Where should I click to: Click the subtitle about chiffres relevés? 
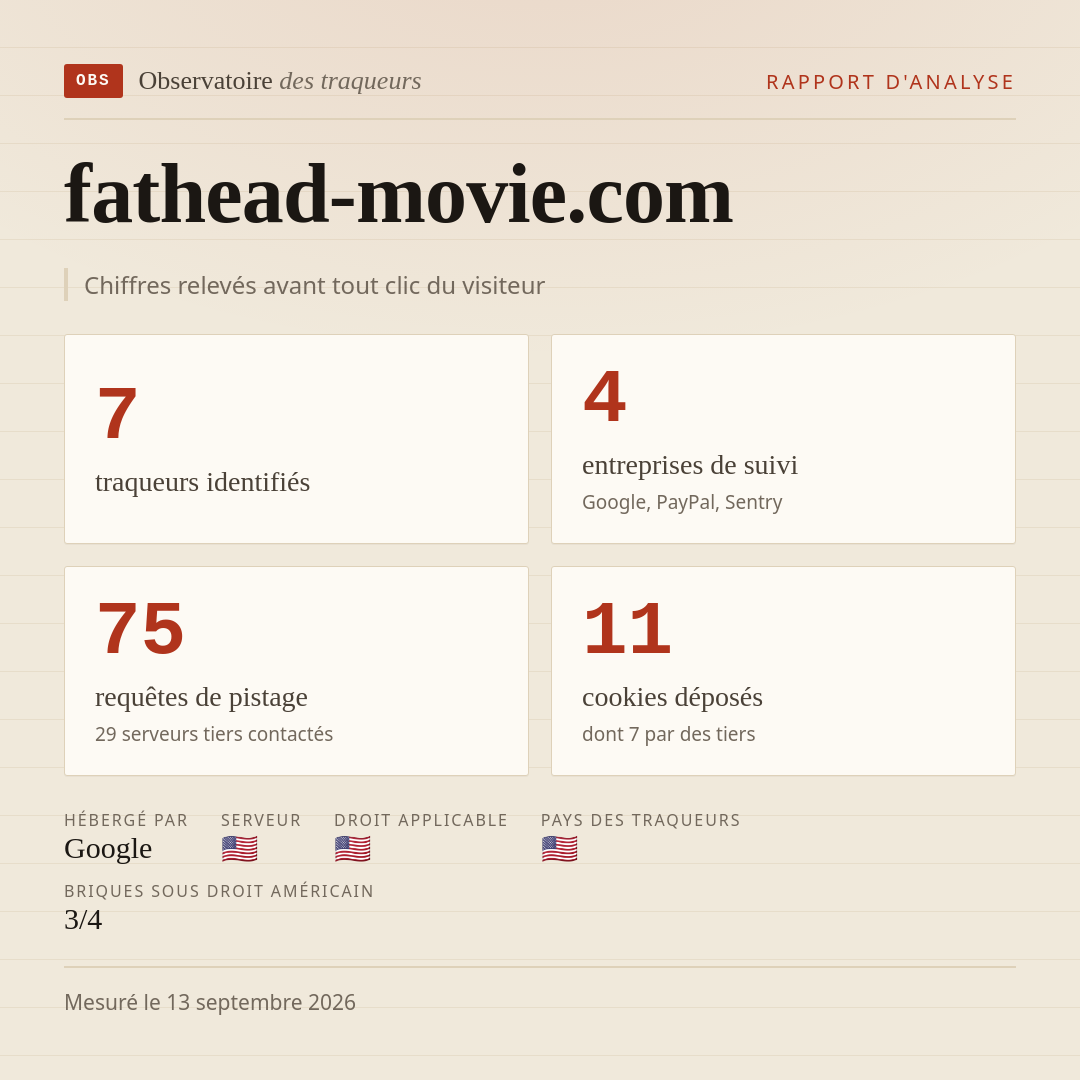pos(314,285)
